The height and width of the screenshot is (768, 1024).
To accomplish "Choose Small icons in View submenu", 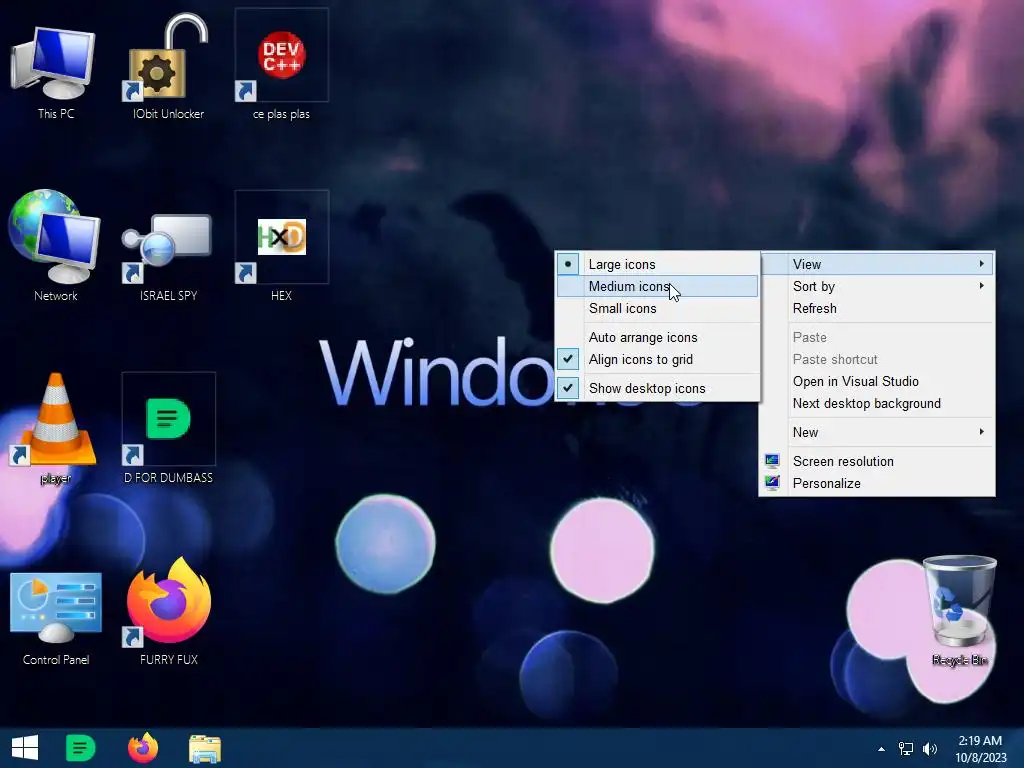I will (658, 308).
